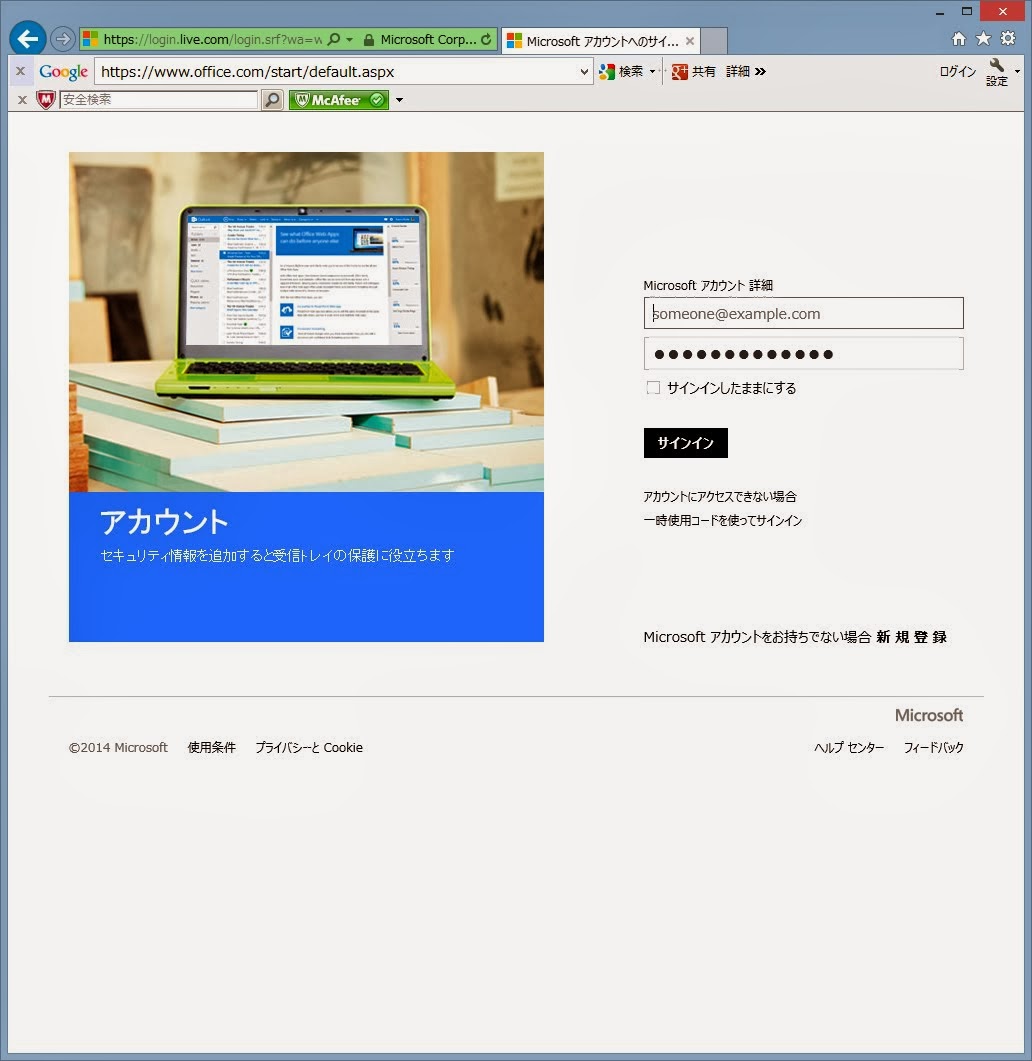The height and width of the screenshot is (1061, 1032).
Task: Click the password field
Action: [x=803, y=354]
